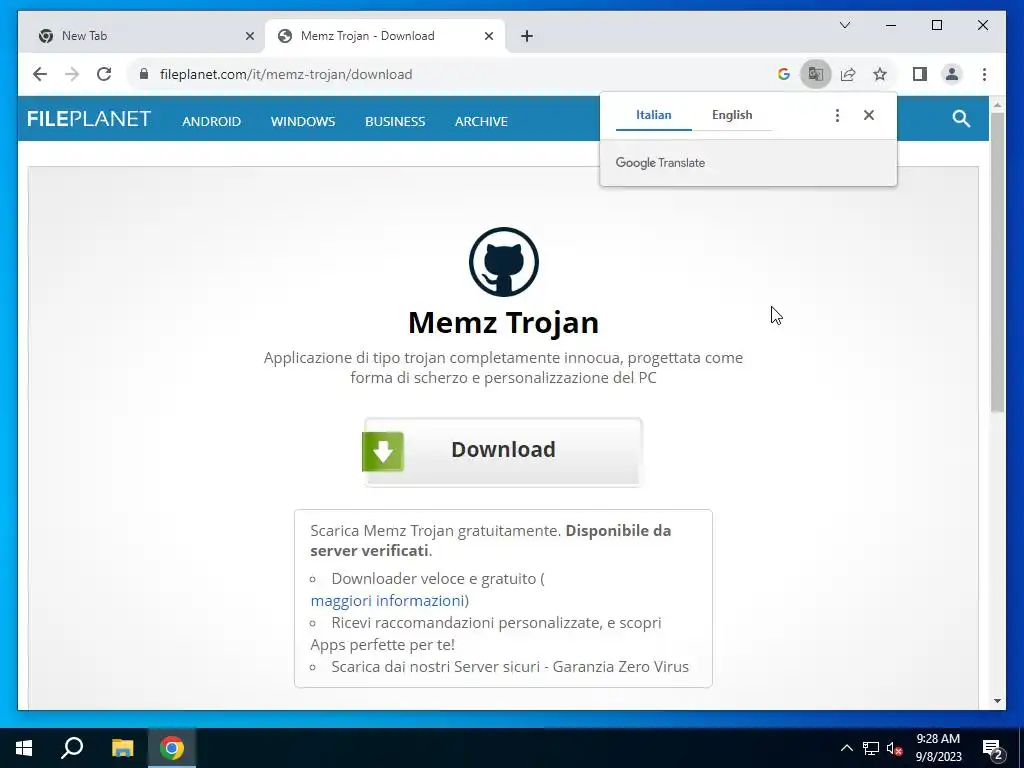Screen dimensions: 1024x768
Task: Click the Download button
Action: 503,451
